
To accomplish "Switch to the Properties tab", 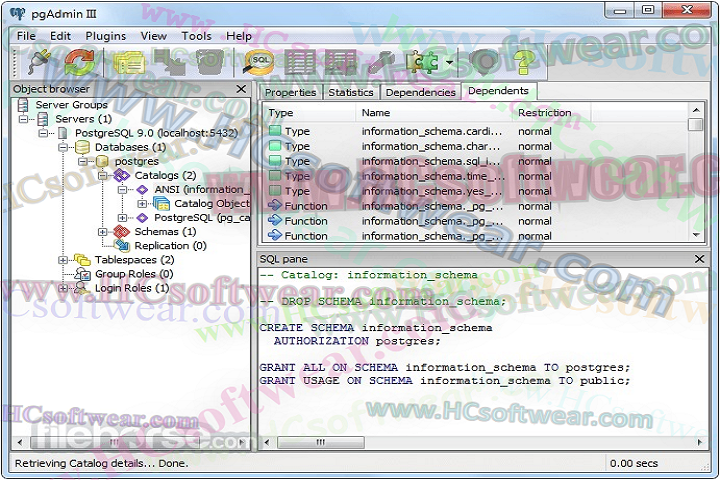I will [291, 92].
